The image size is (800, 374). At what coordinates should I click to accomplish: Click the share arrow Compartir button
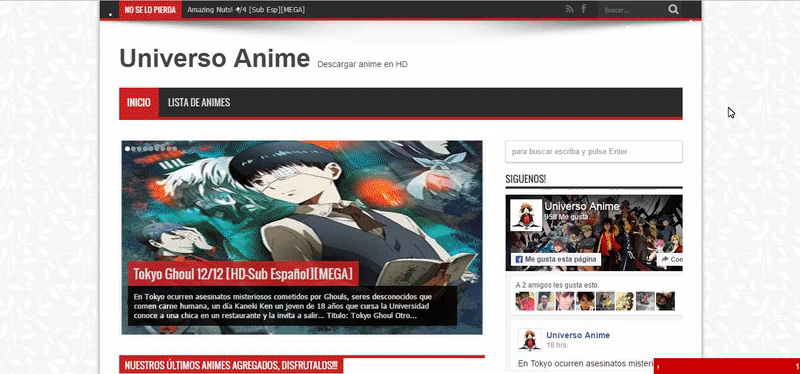(670, 260)
